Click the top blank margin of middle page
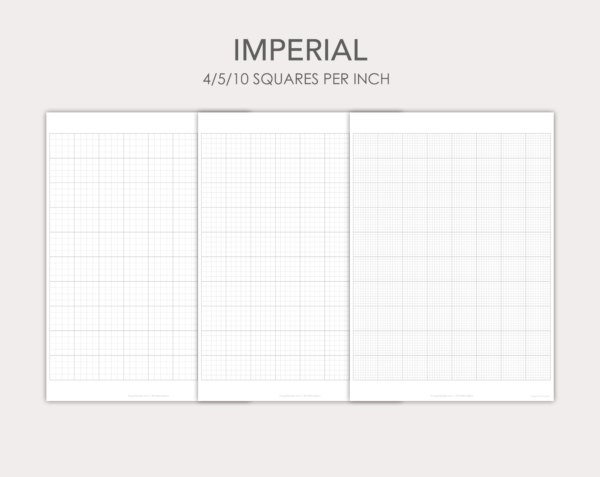Viewport: 600px width, 477px height. (x=274, y=122)
